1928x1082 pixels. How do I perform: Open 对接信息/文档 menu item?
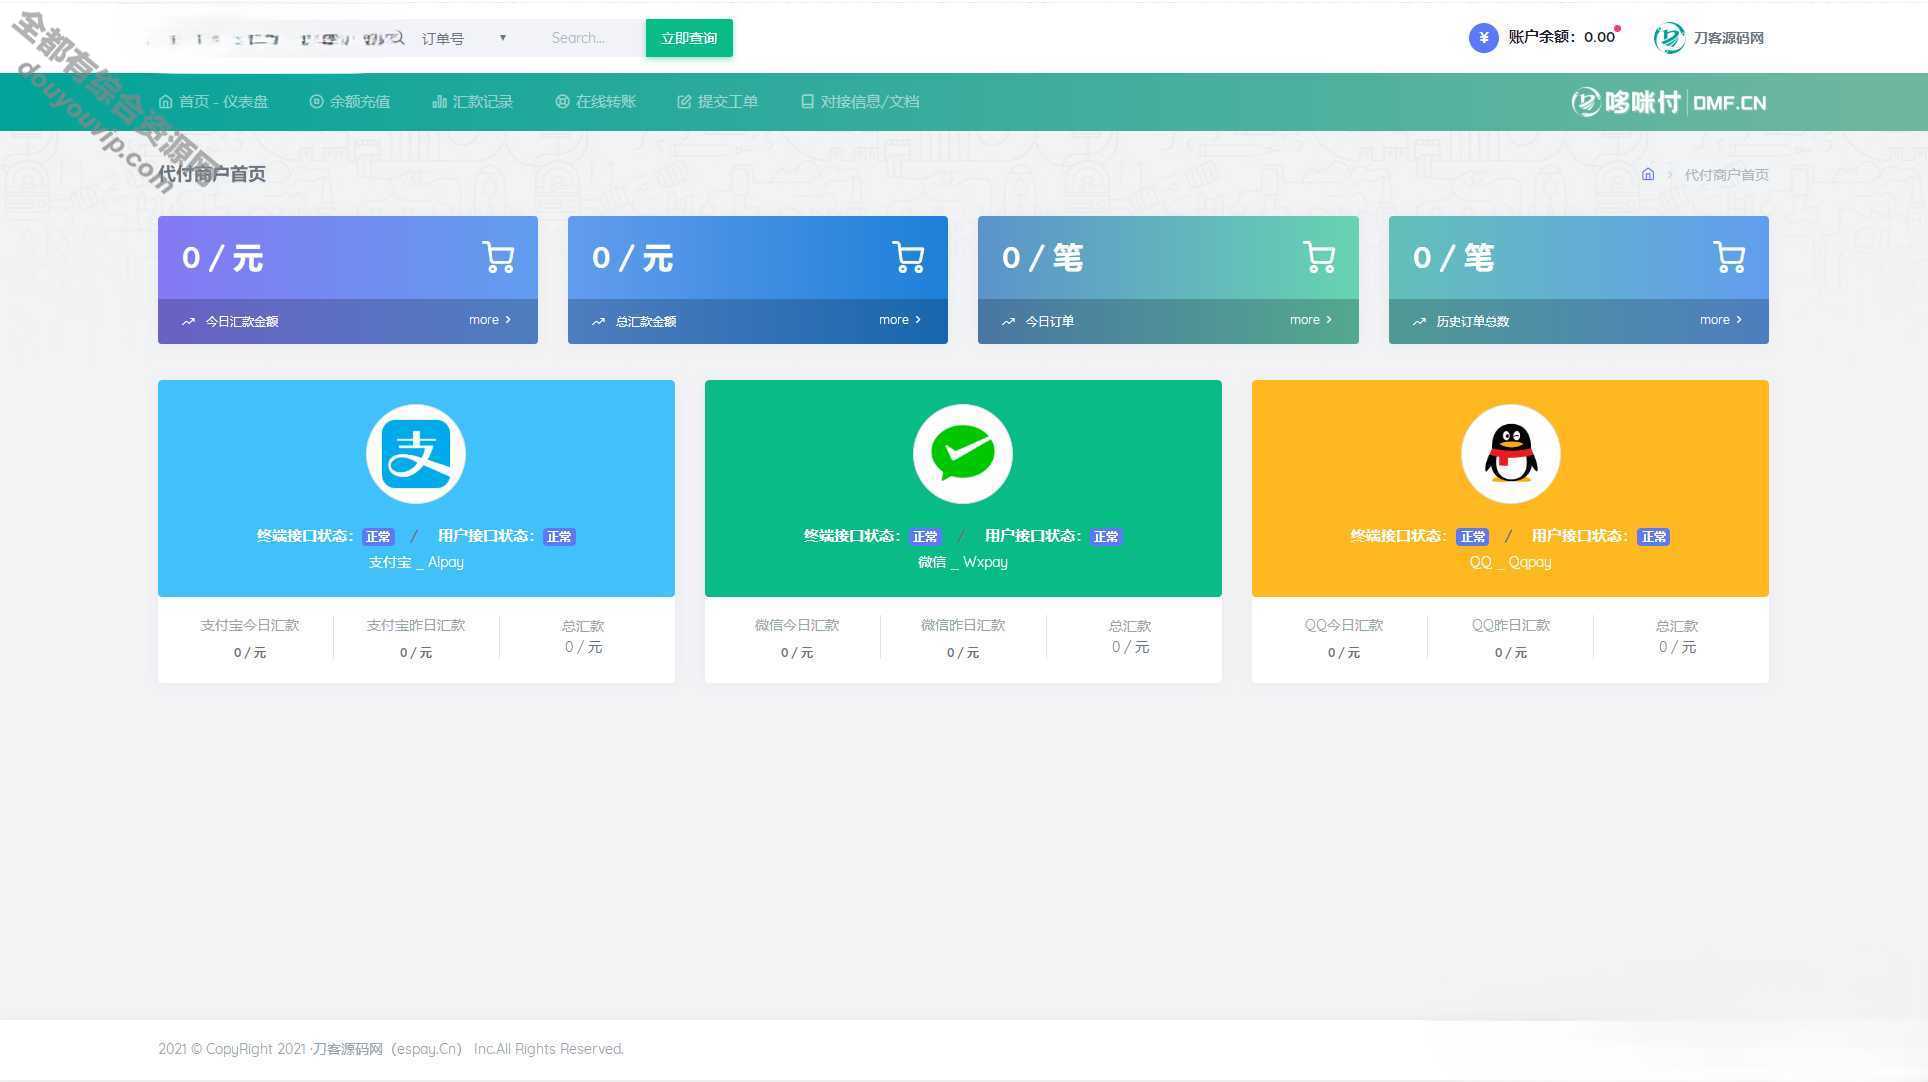coord(860,101)
